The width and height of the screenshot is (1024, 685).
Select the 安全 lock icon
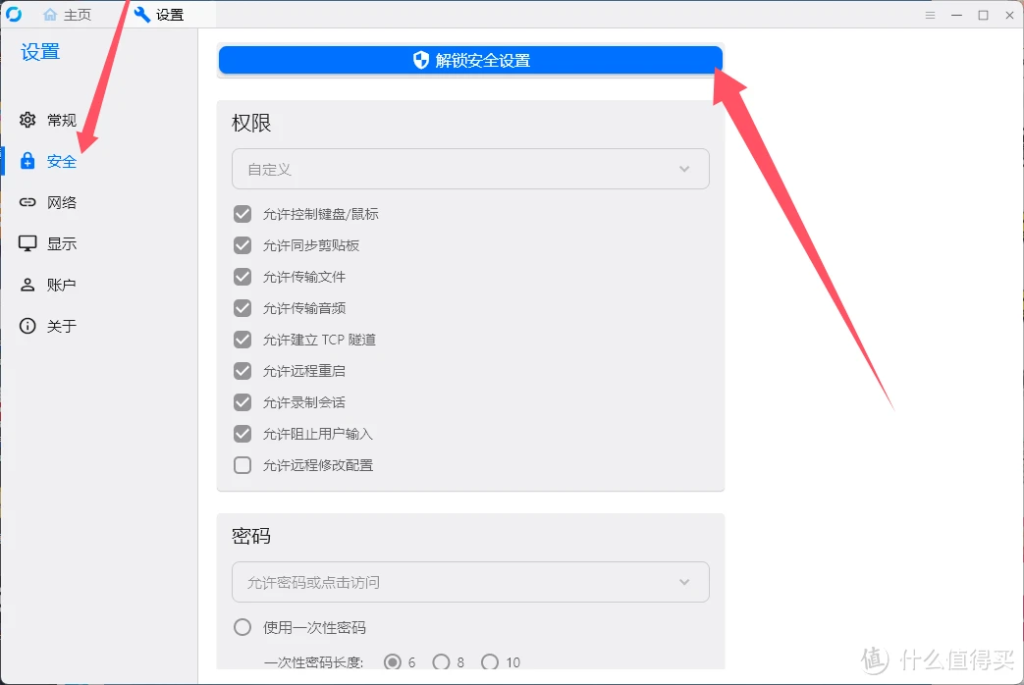tap(27, 161)
